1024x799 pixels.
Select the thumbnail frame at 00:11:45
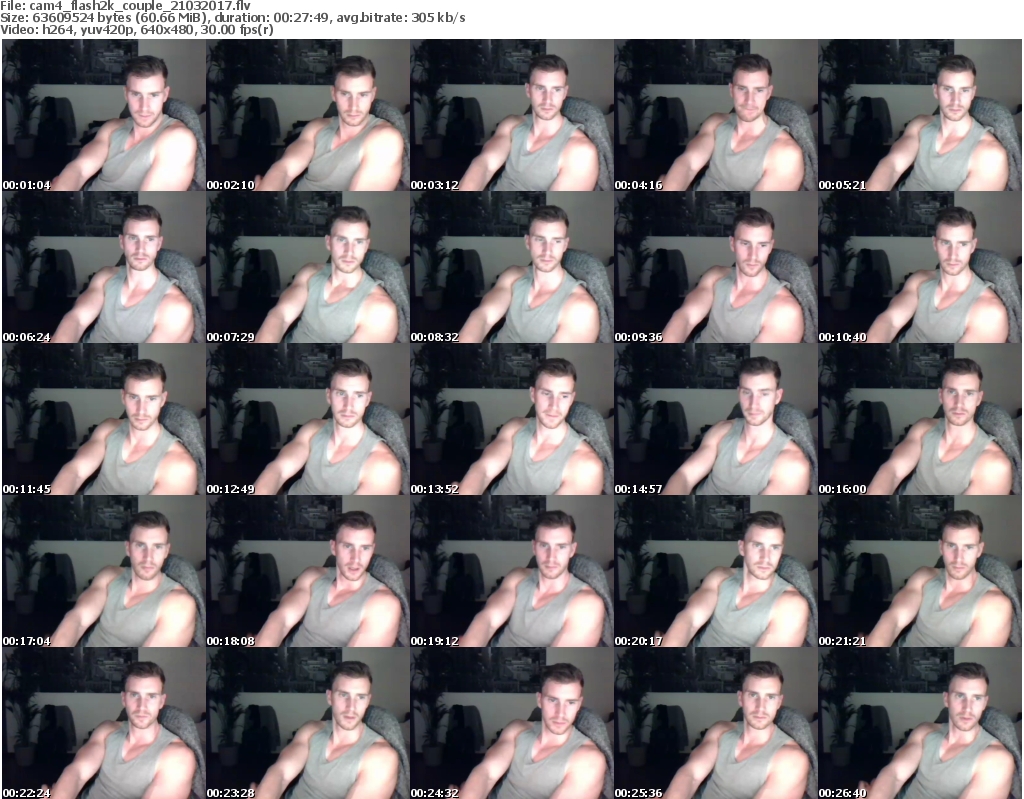[104, 419]
